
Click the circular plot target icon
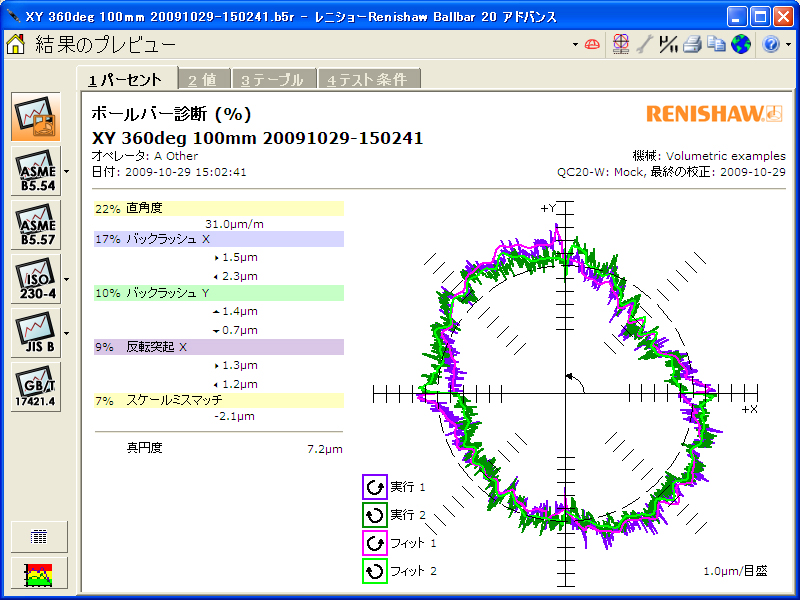click(621, 44)
